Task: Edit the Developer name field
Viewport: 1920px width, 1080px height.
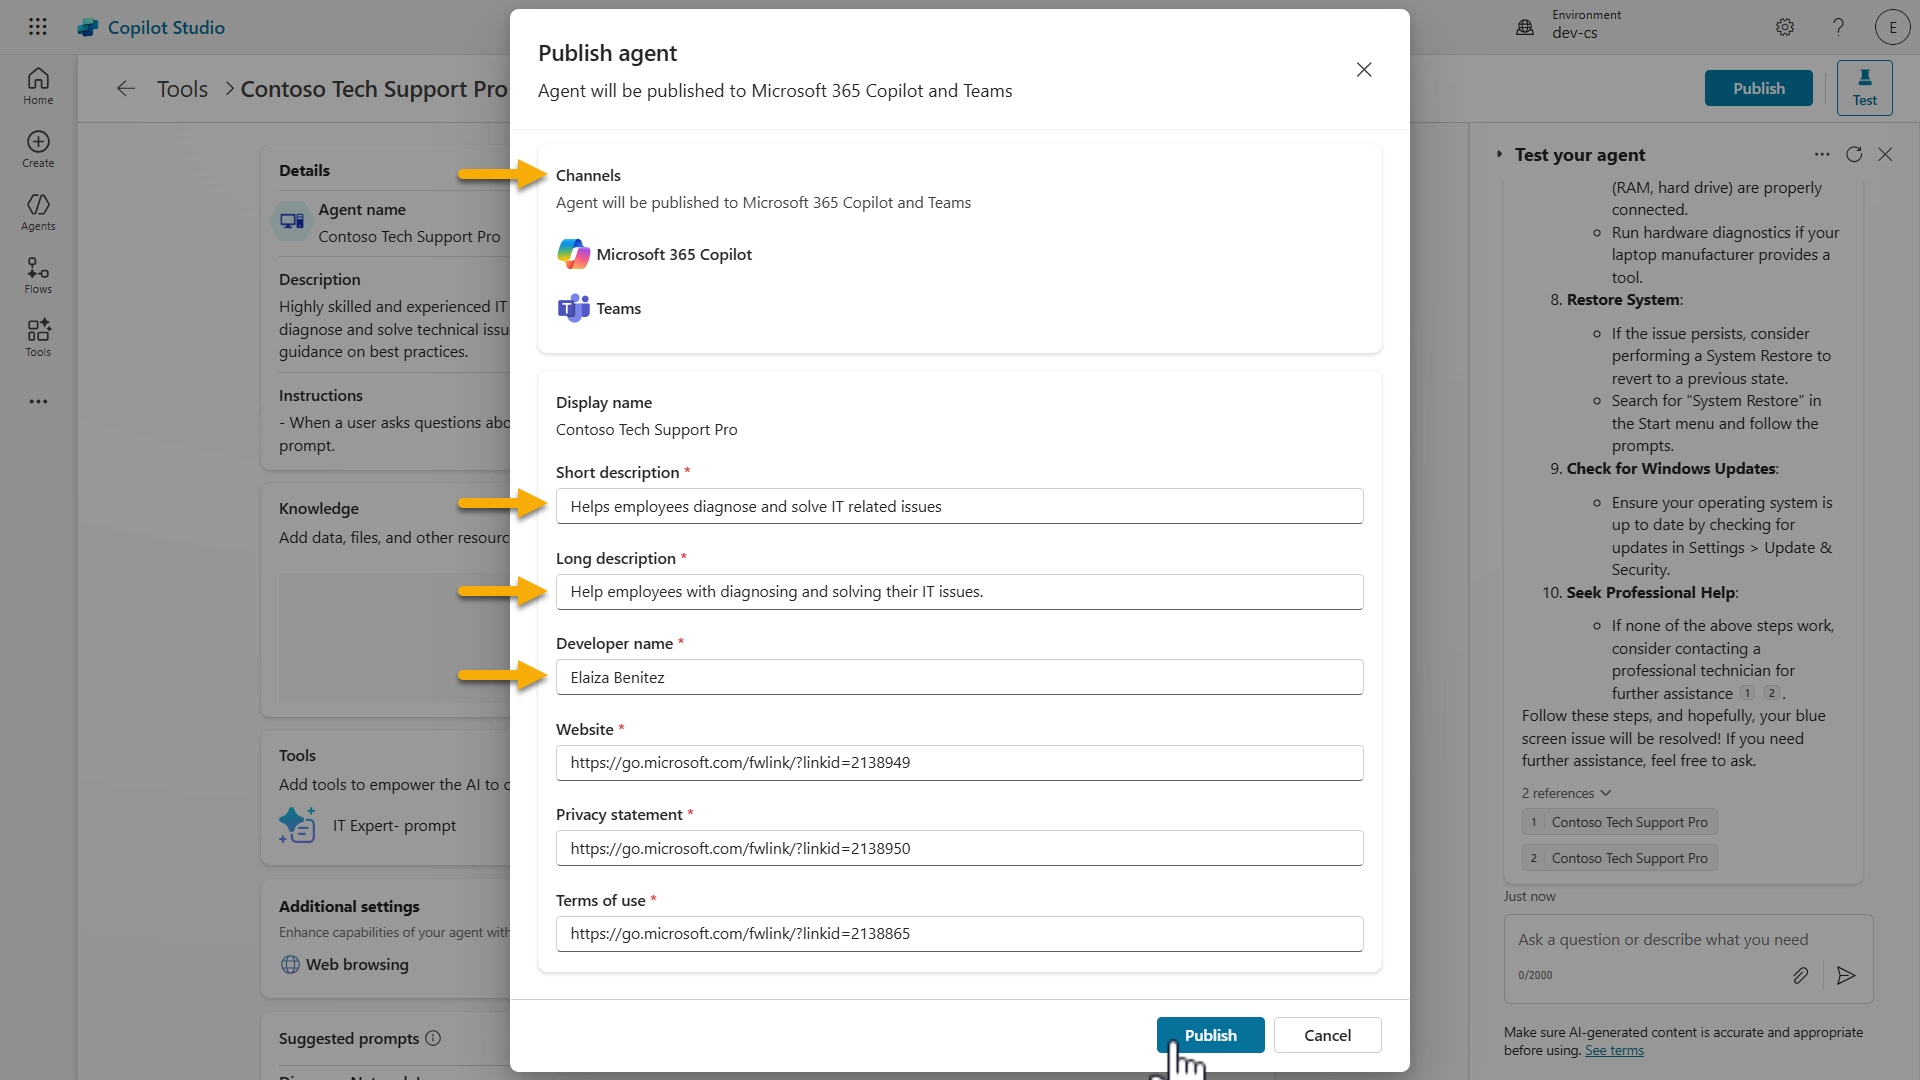Action: point(959,677)
